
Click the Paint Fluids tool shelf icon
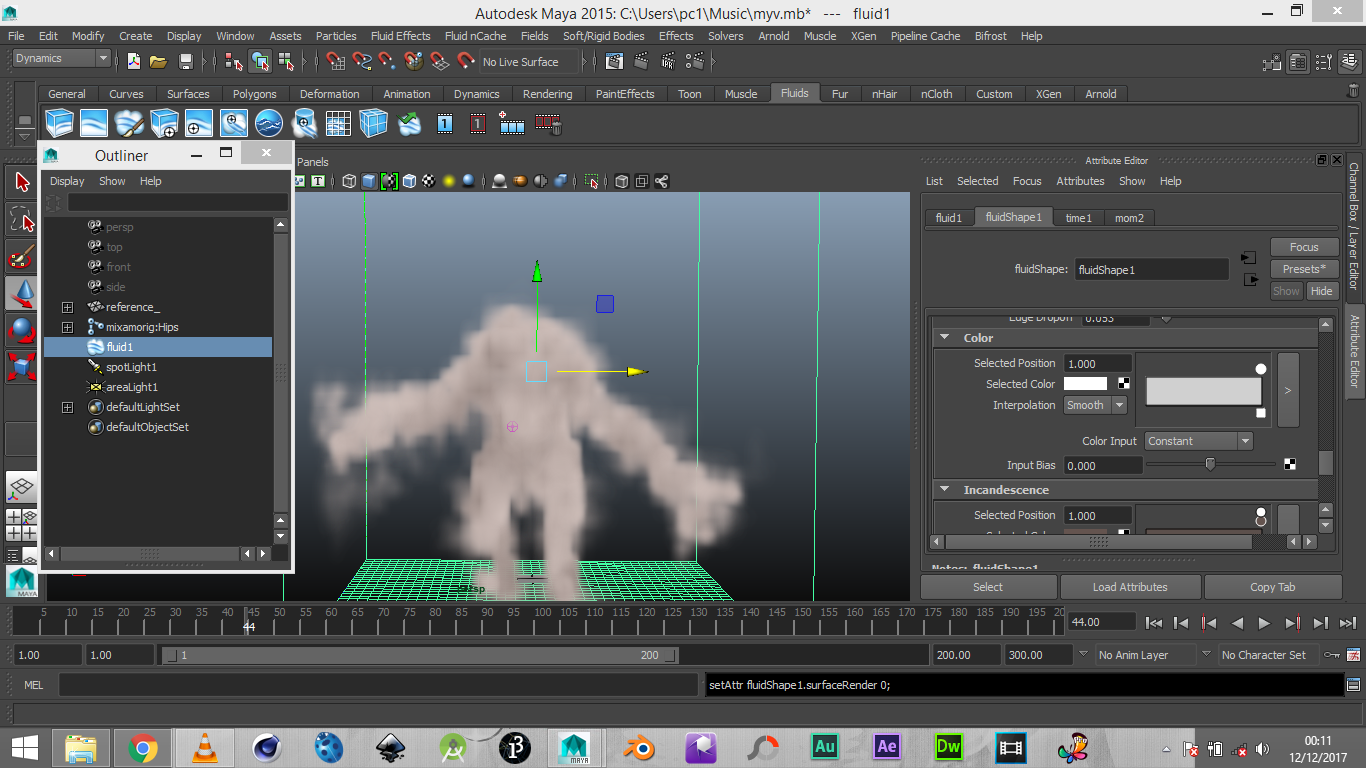click(x=130, y=123)
